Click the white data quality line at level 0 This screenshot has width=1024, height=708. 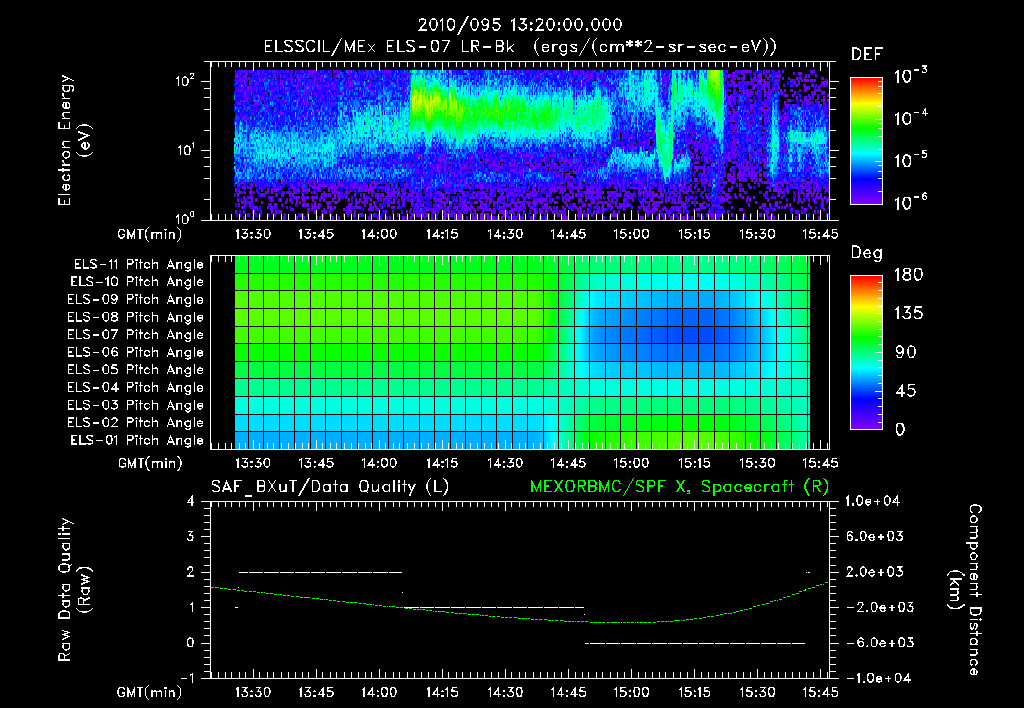695,643
